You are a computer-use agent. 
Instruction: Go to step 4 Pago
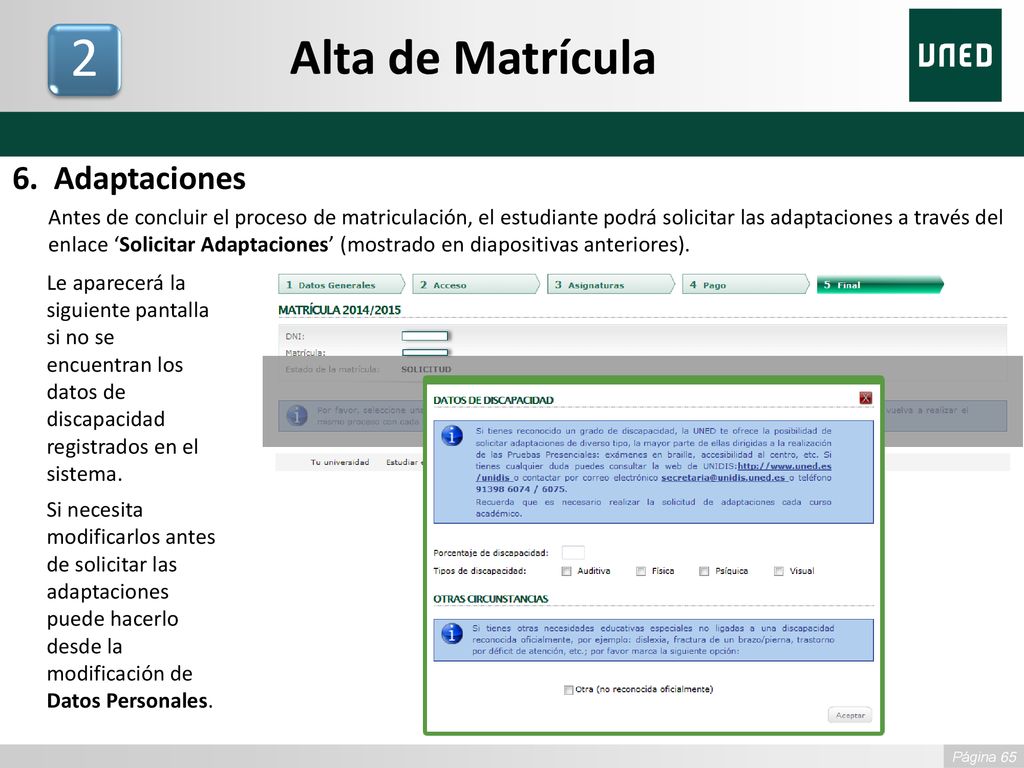746,285
